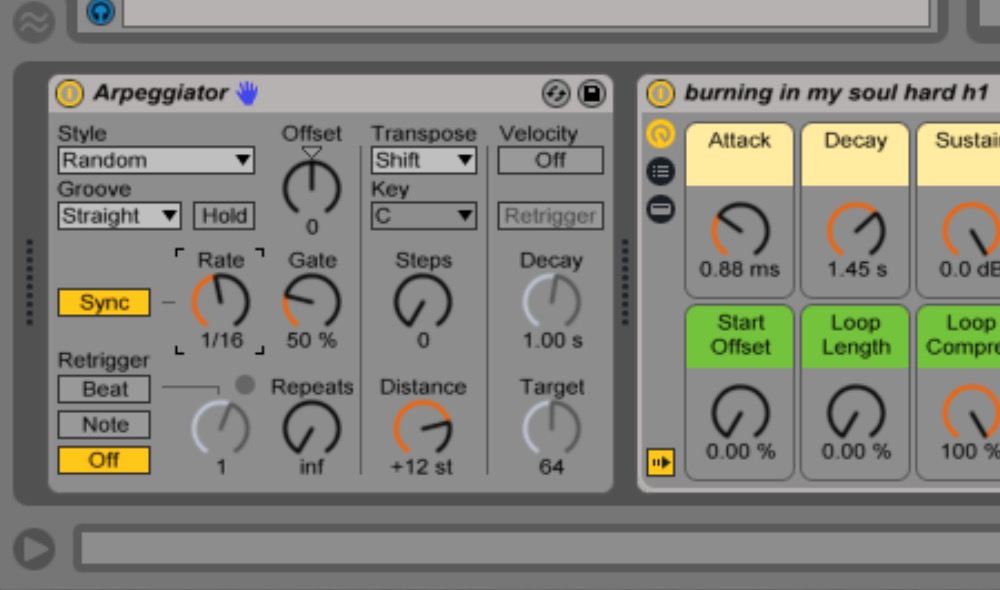This screenshot has height=590, width=1000.
Task: Click the retrigger interval knob showing 1
Action: pos(220,428)
